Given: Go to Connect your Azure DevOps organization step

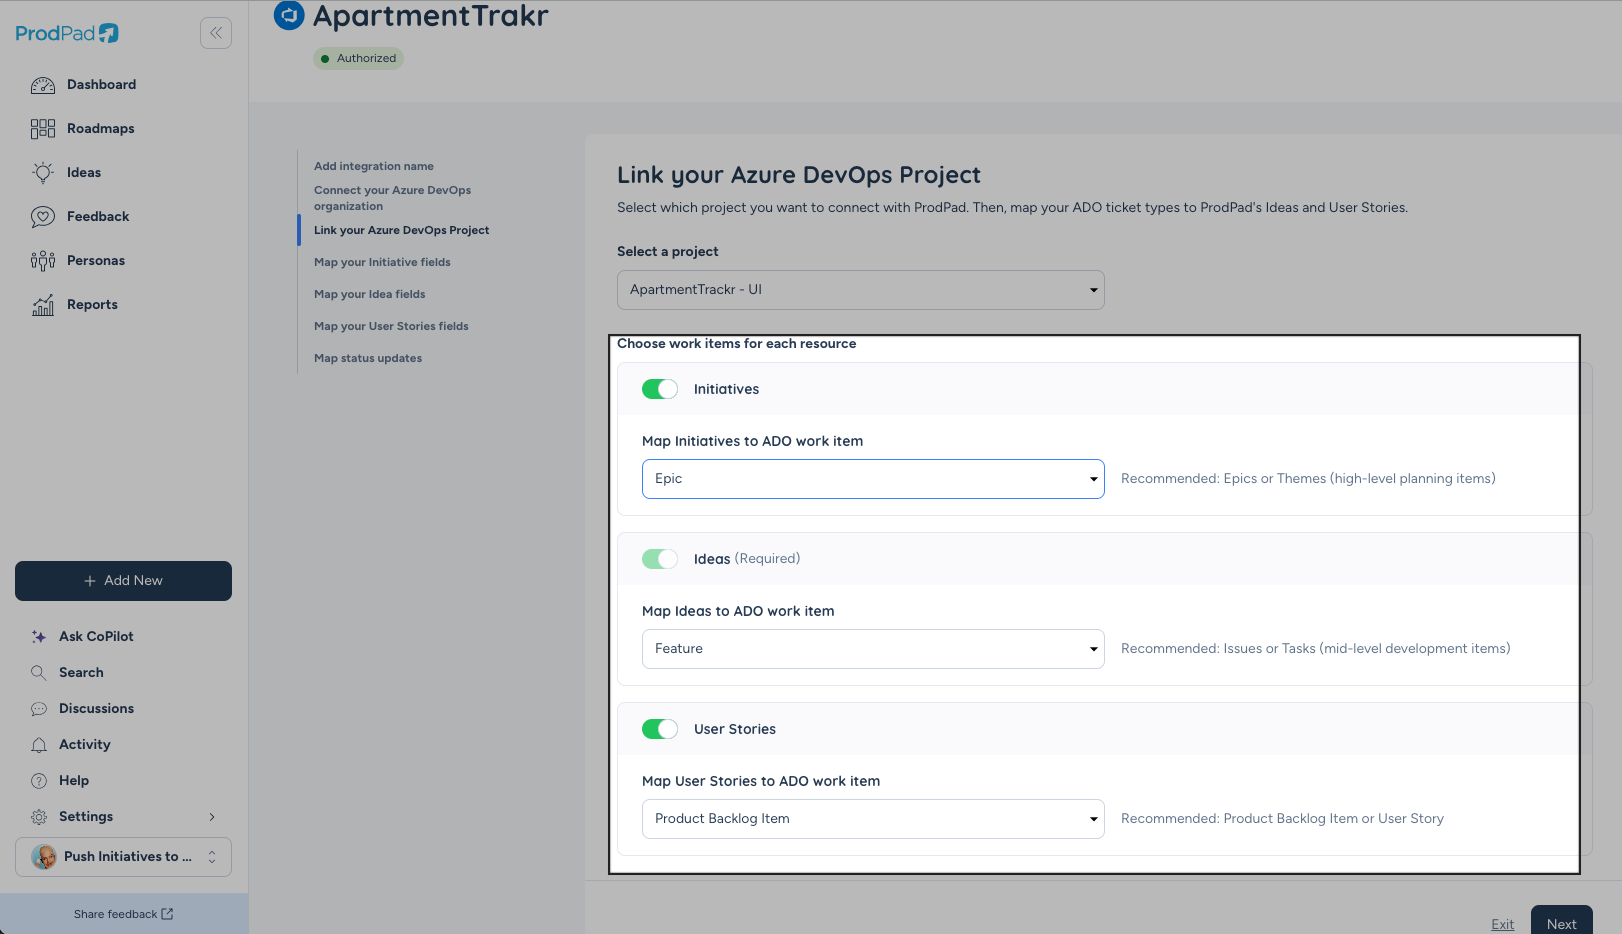Looking at the screenshot, I should (x=392, y=198).
